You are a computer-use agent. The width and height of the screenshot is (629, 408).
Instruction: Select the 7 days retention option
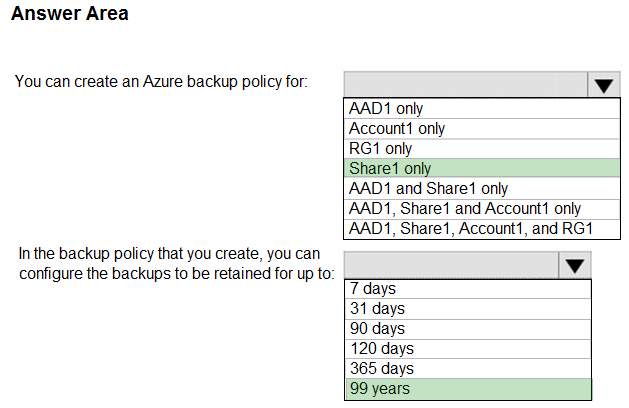coord(468,288)
